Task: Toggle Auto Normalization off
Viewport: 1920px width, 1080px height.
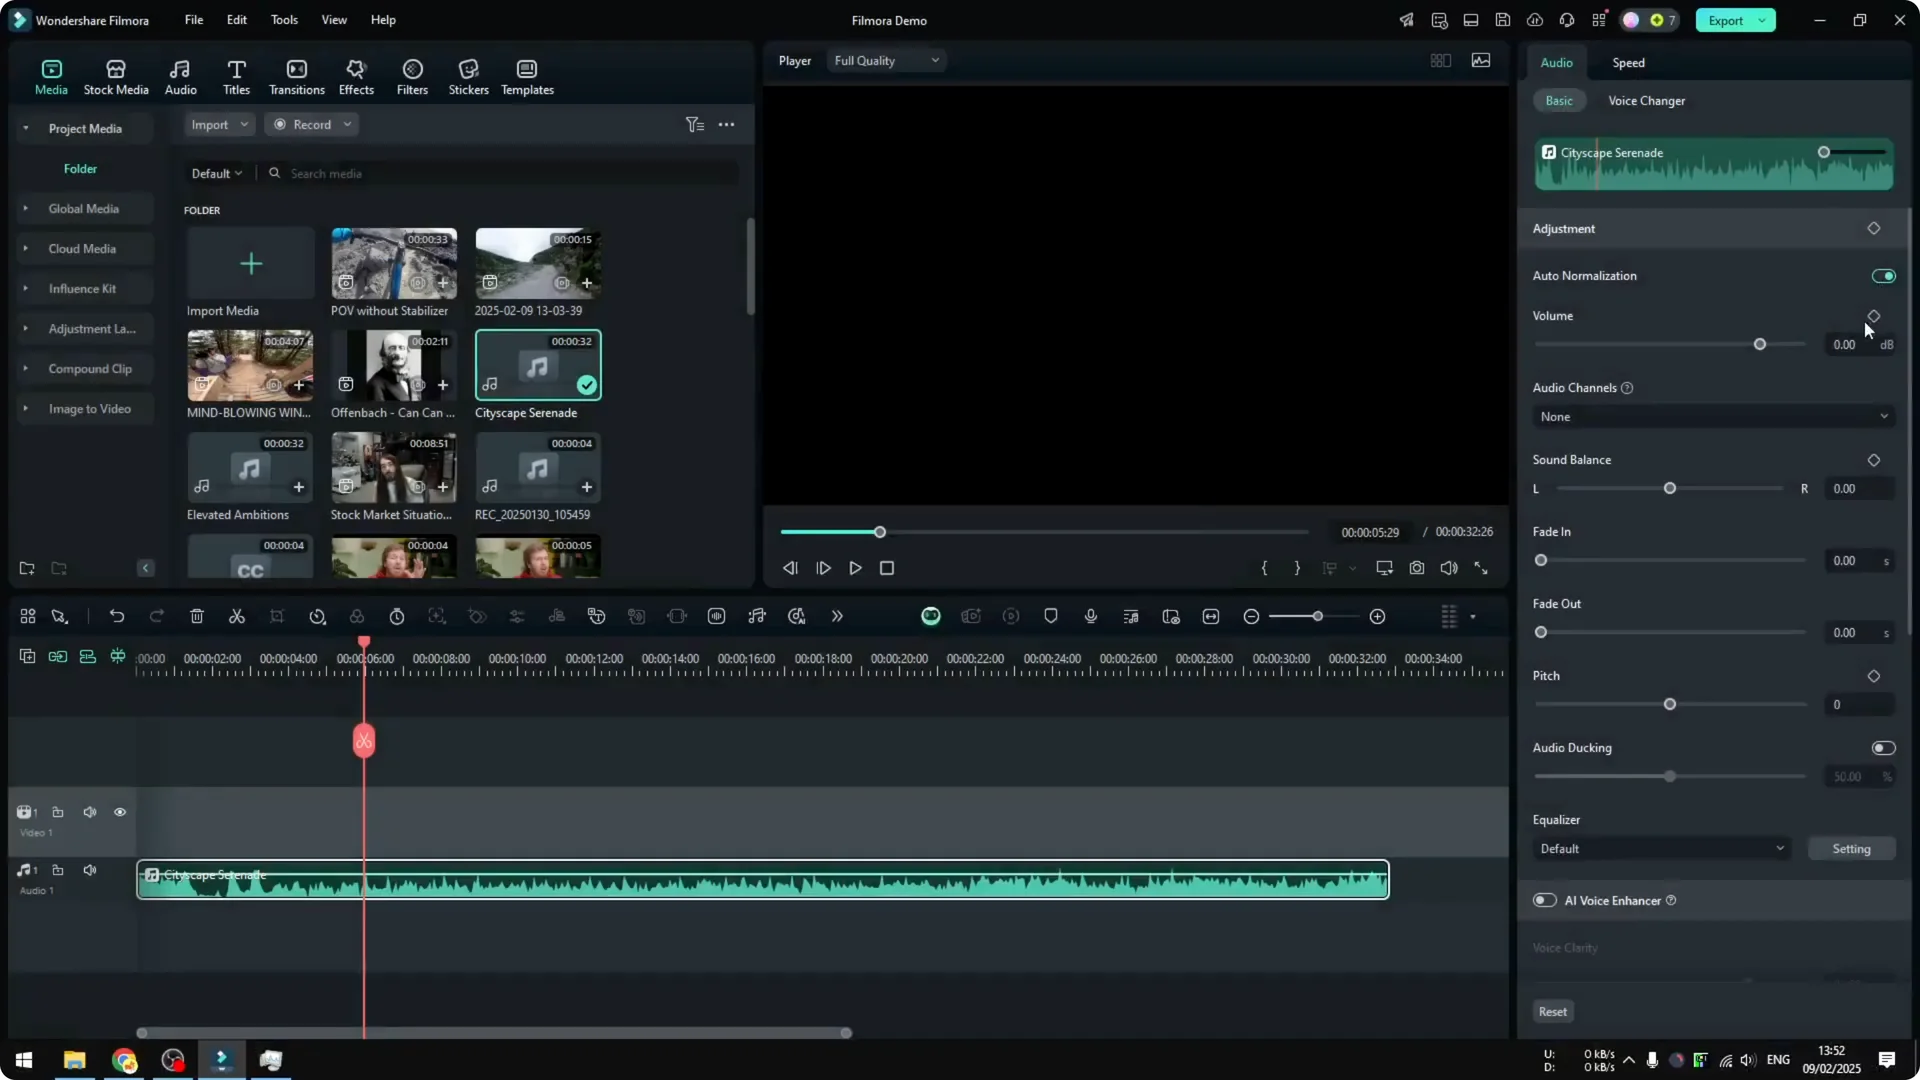Action: [1883, 275]
